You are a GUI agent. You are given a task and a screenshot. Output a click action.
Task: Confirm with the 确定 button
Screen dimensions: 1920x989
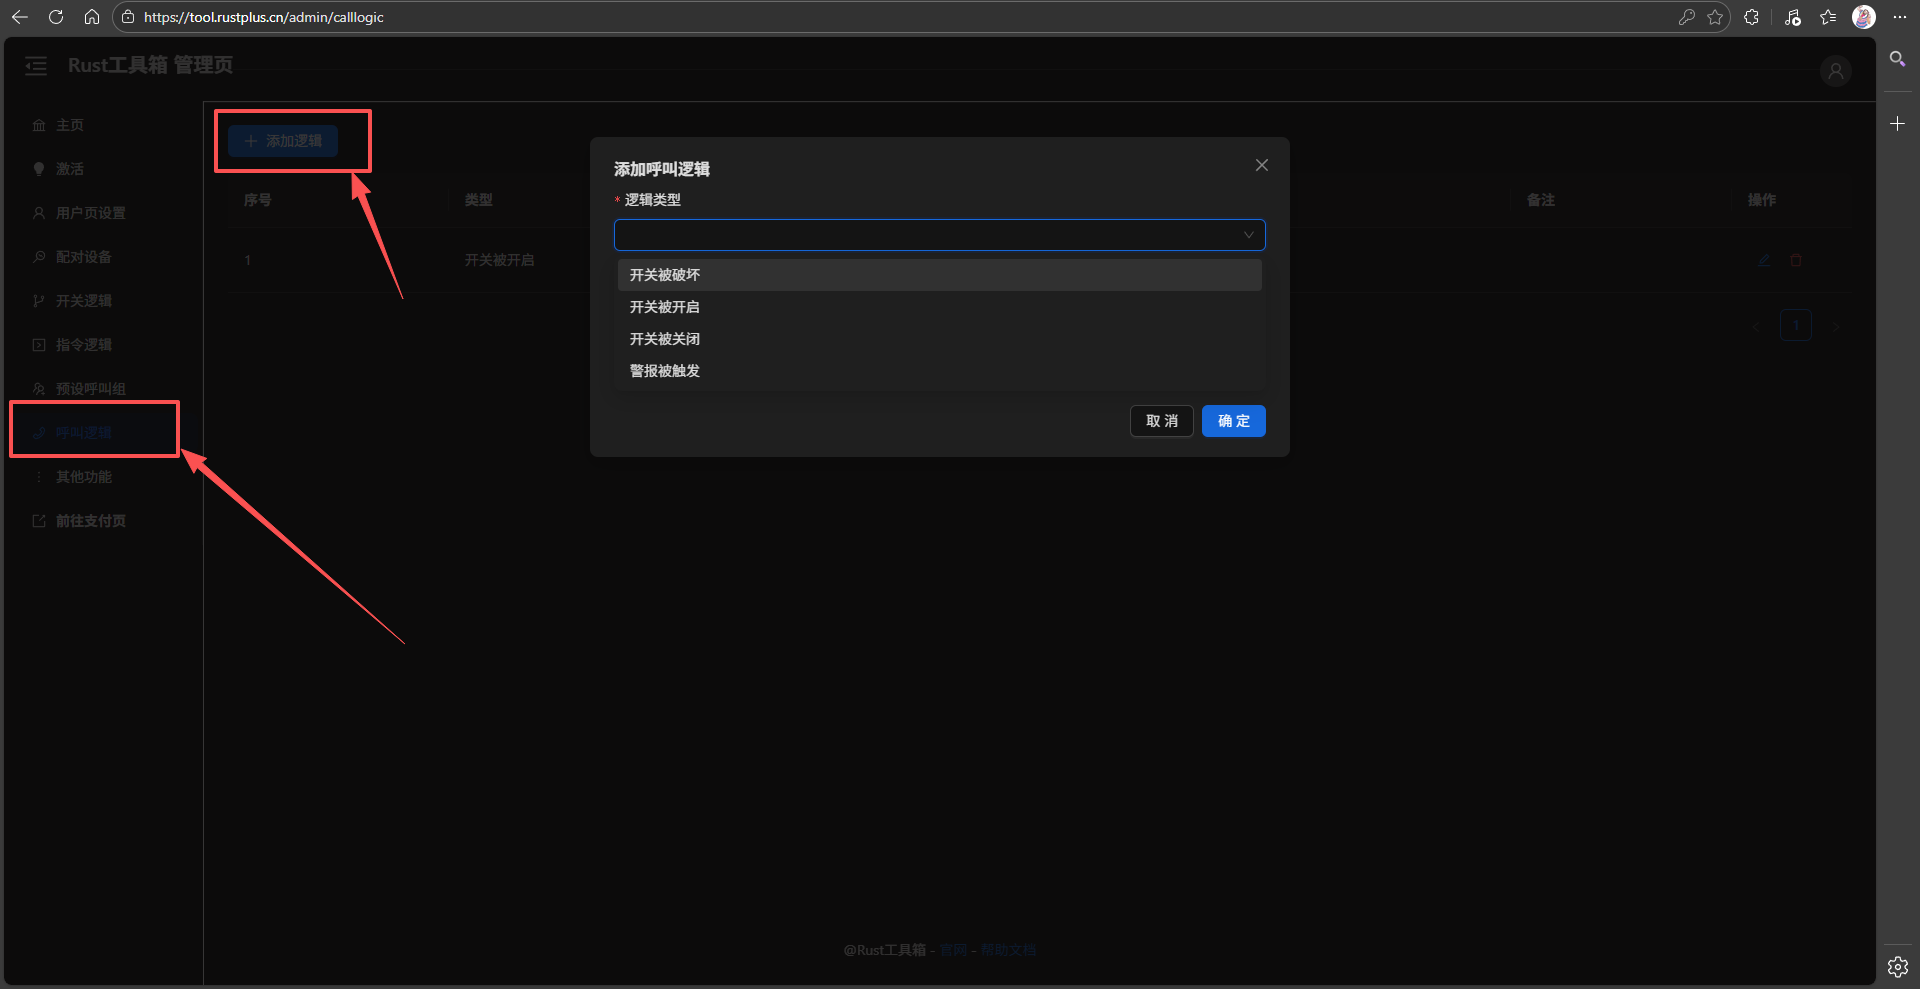1233,421
